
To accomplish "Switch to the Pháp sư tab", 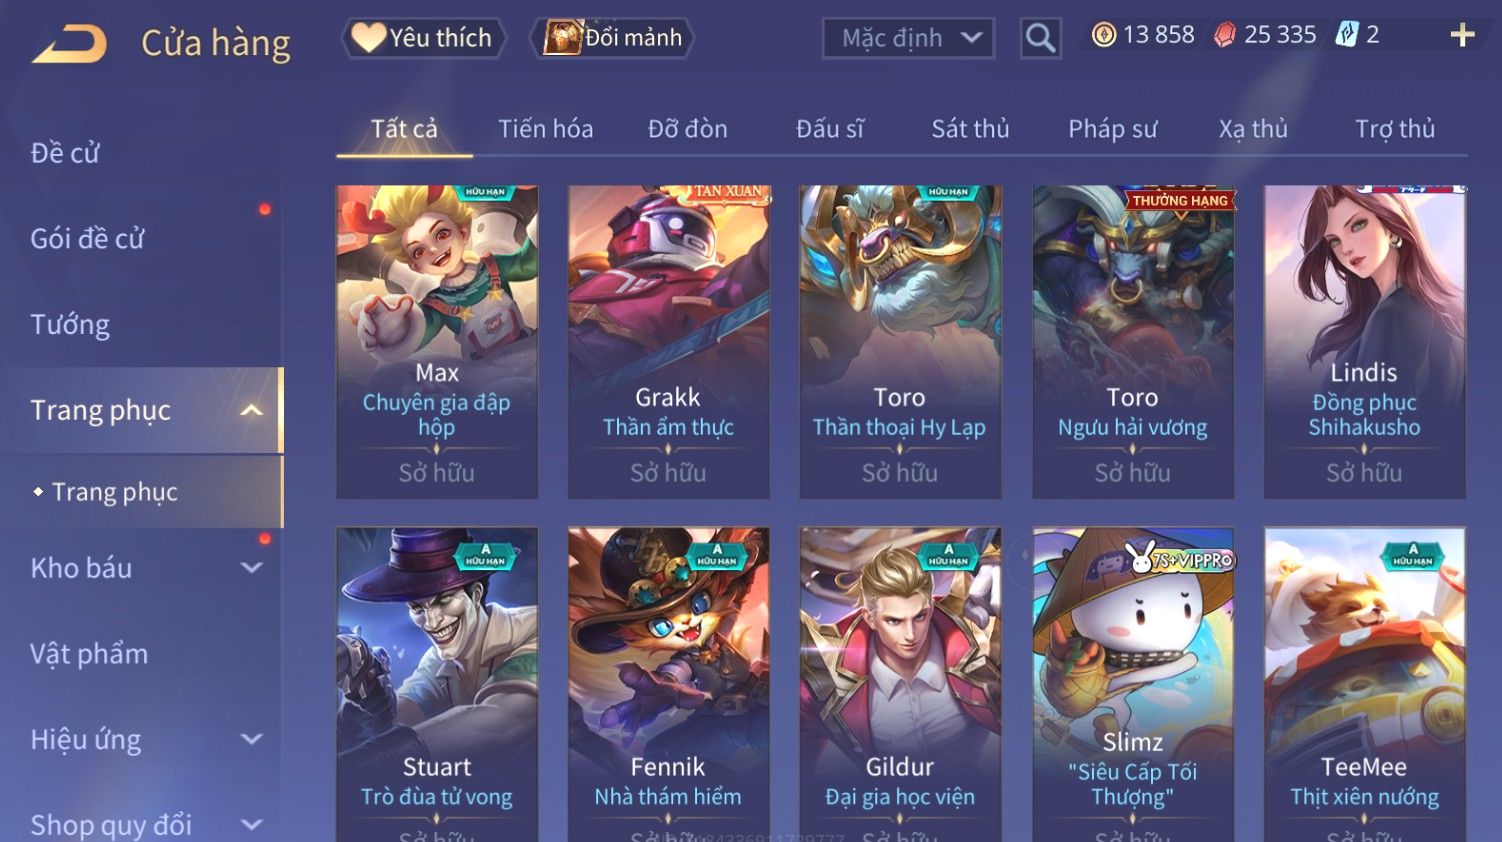I will tap(1112, 129).
